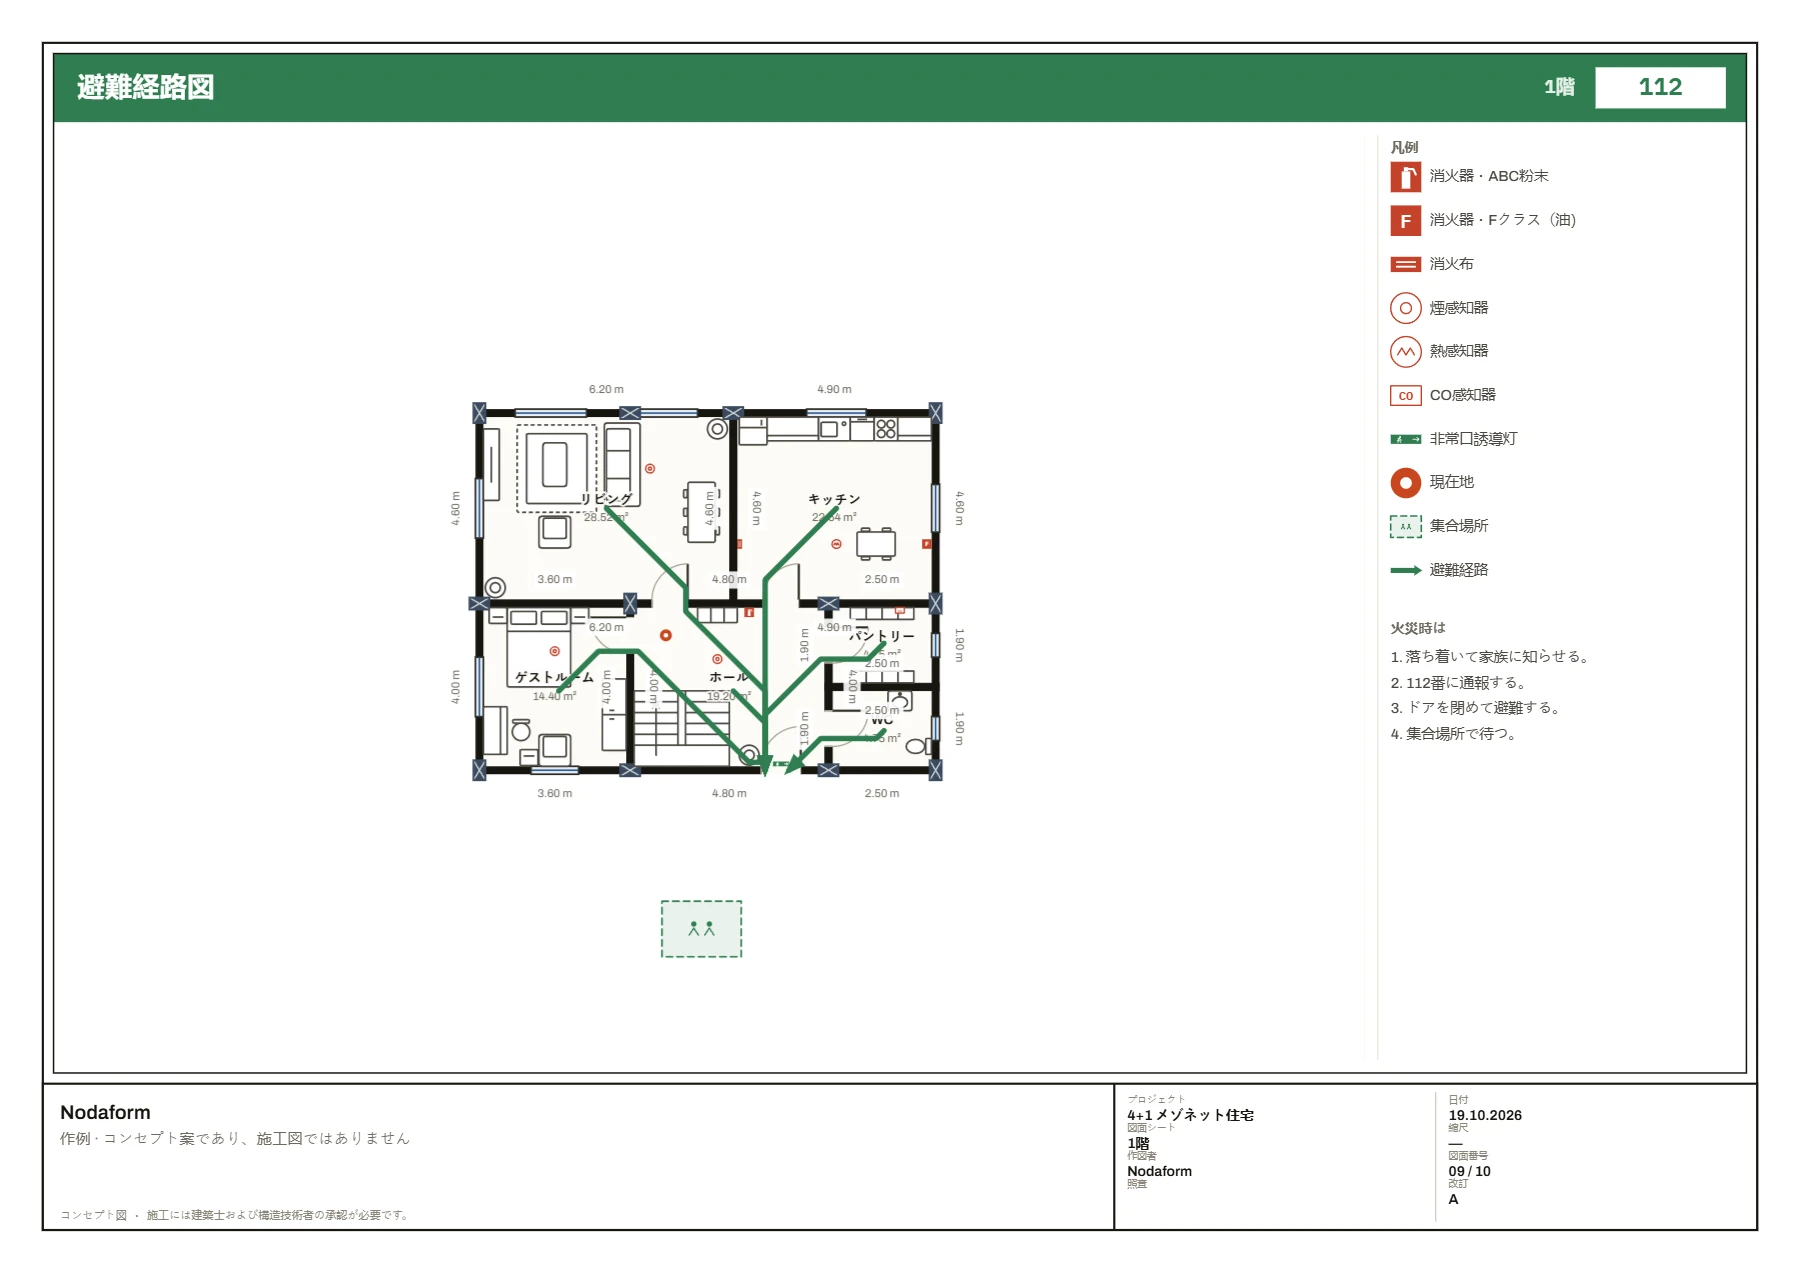This screenshot has height=1273, width=1800.
Task: Click the you-are-here marker in the hall
Action: pyautogui.click(x=665, y=635)
